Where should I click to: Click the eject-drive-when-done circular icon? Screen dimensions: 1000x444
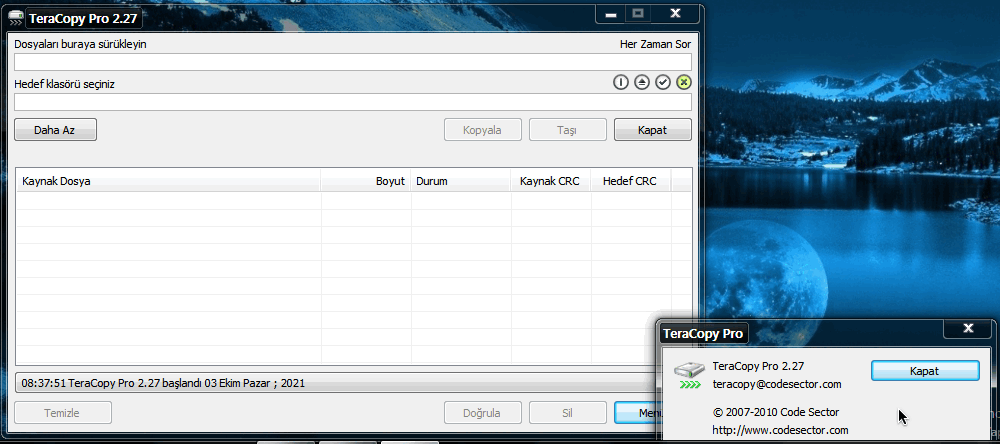coord(642,82)
